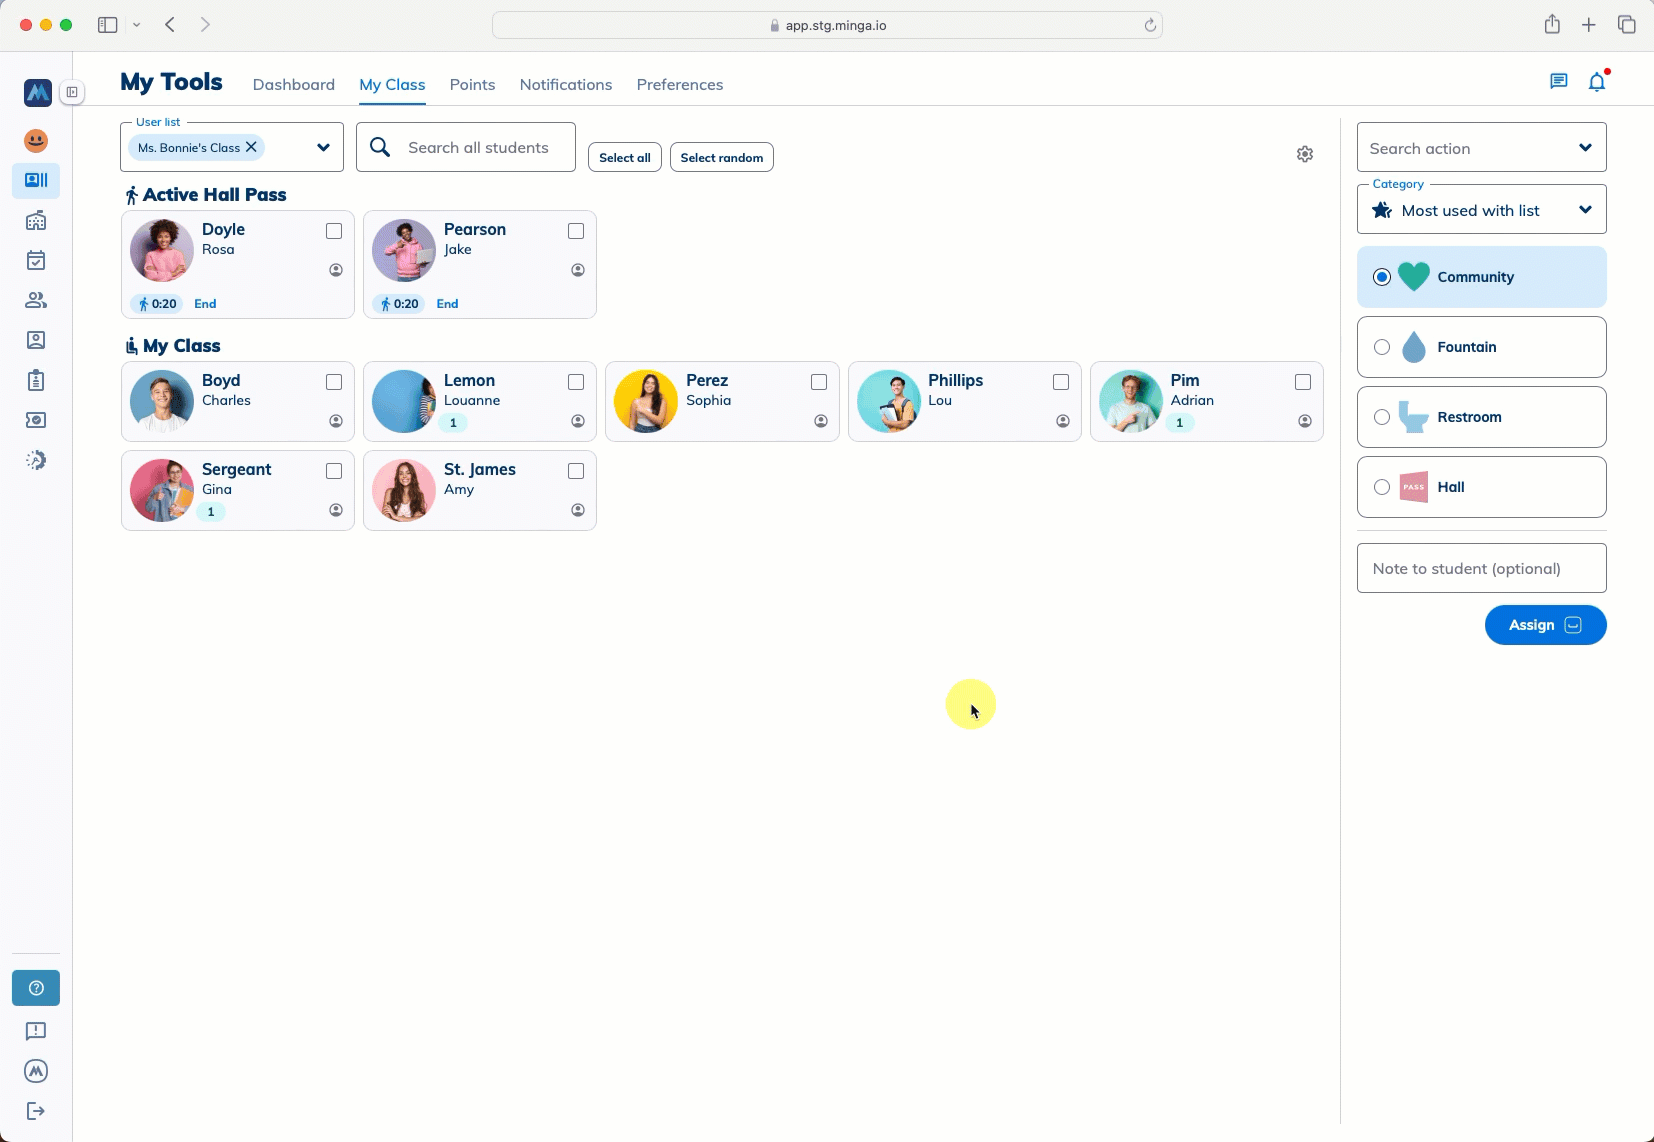Viewport: 1654px width, 1142px height.
Task: Open profile icon on Sophia Perez card
Action: click(820, 421)
